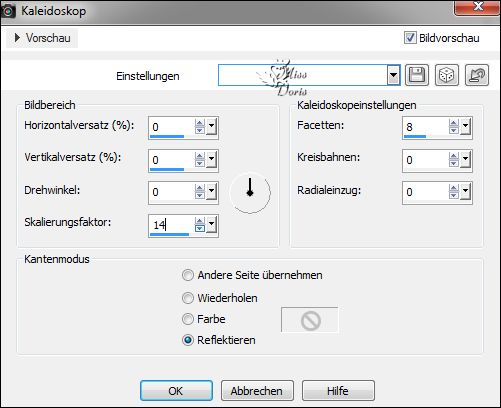
Task: Click the randomize parameters dice icon
Action: 447,75
